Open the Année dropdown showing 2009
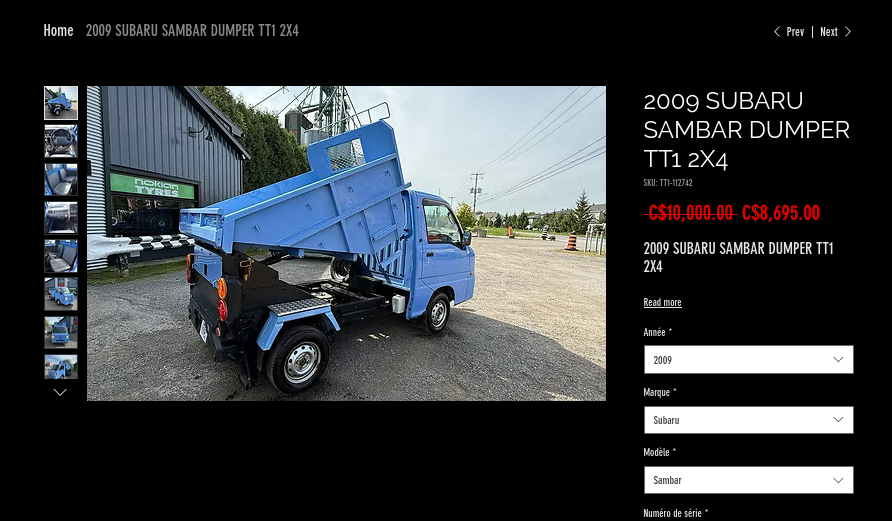 click(749, 359)
